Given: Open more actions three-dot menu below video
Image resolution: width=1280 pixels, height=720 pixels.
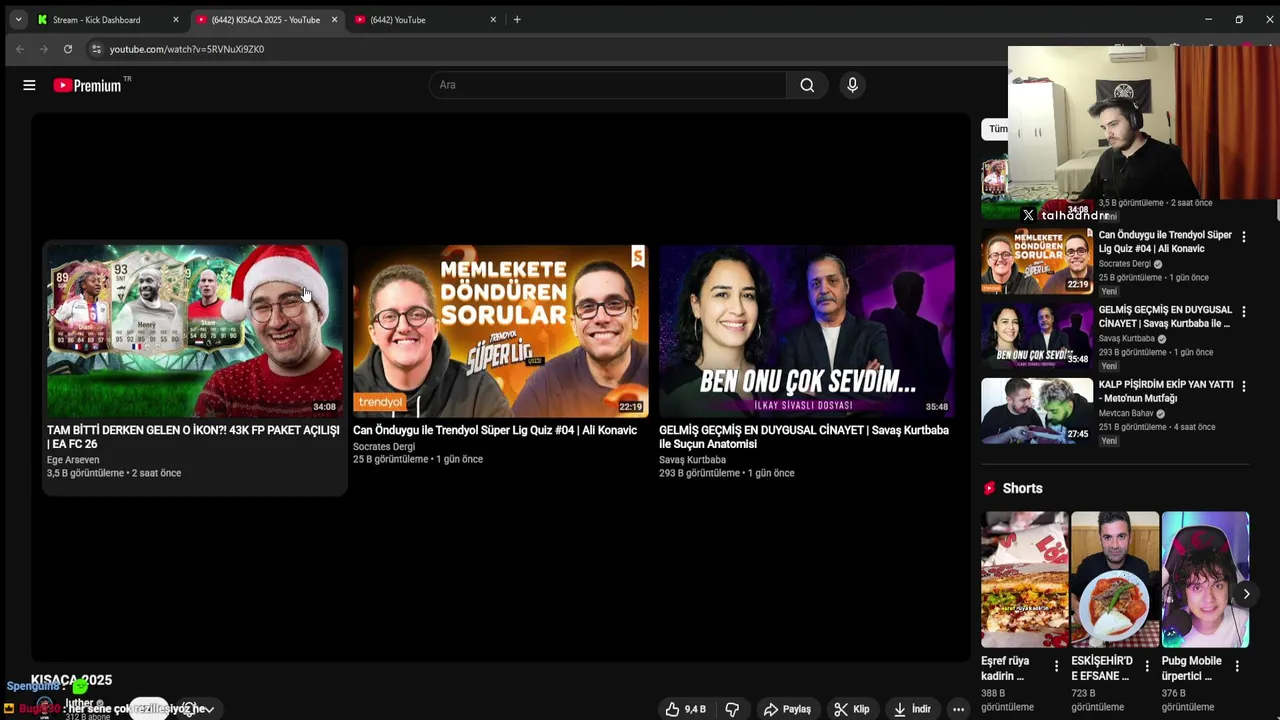Looking at the screenshot, I should [958, 709].
